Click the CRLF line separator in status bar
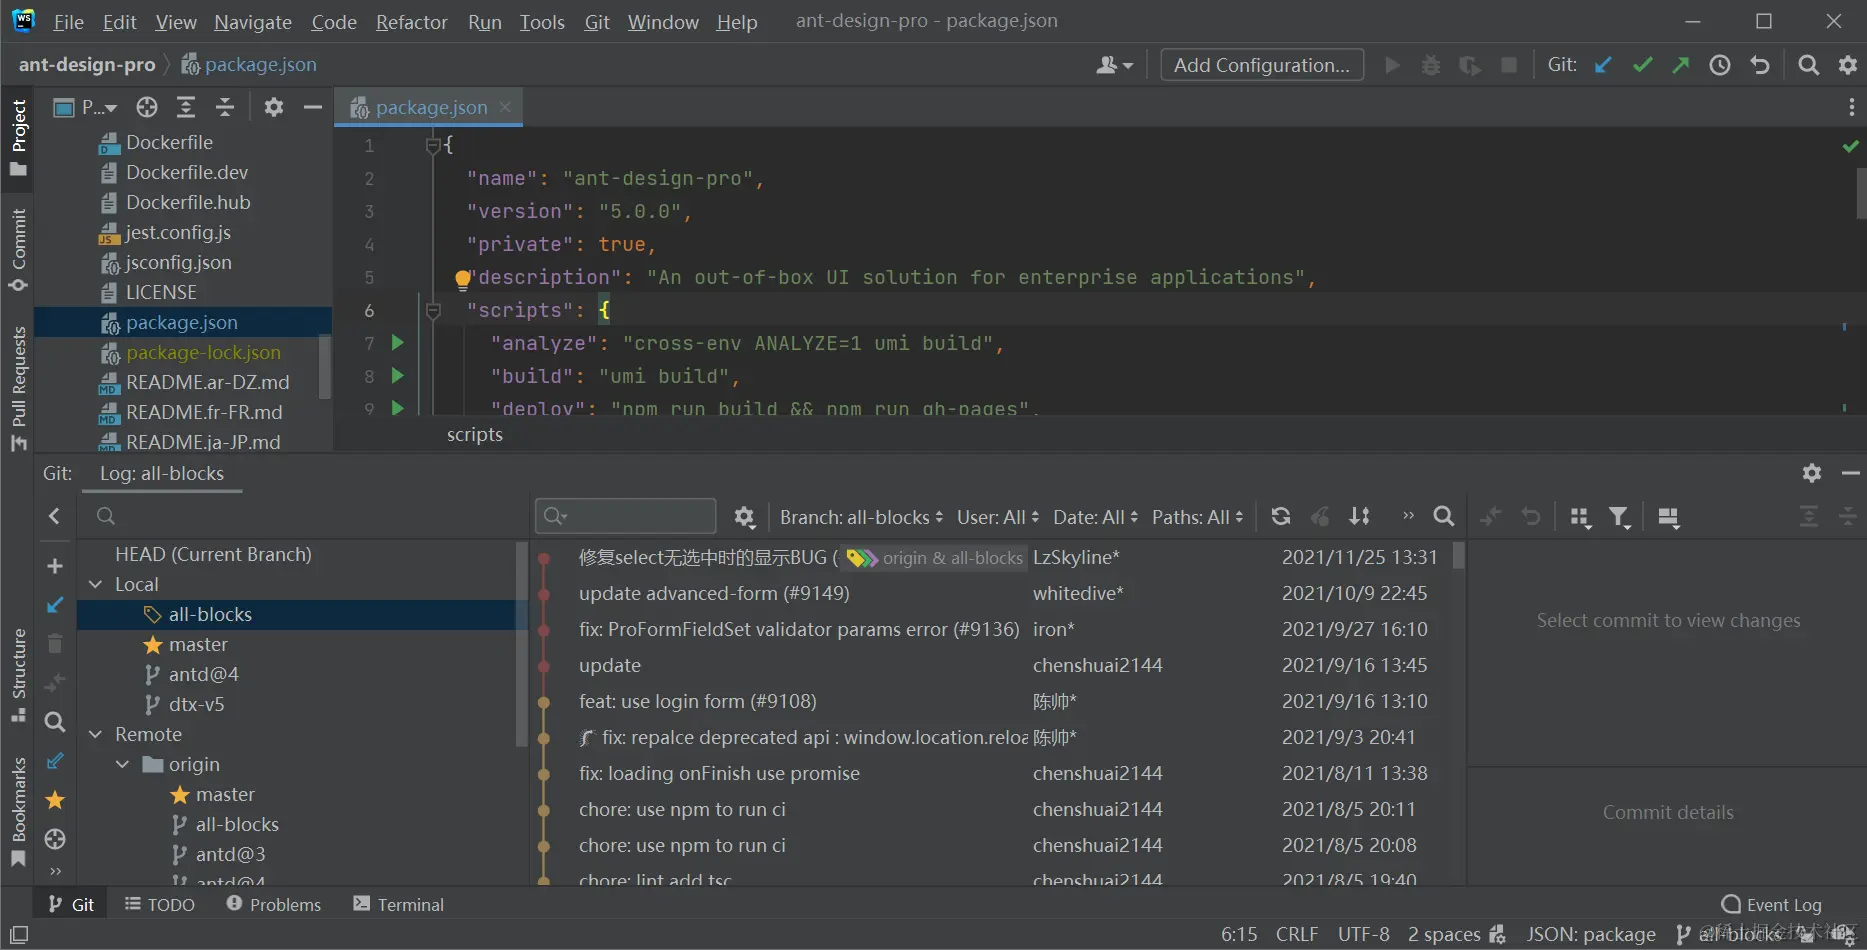This screenshot has width=1867, height=950. click(1297, 934)
